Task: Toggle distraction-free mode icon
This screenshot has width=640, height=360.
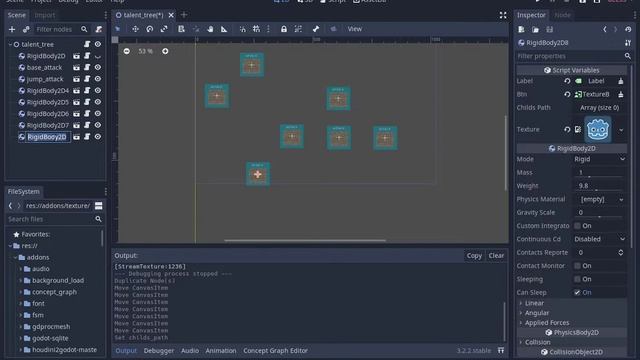Action: pos(503,15)
